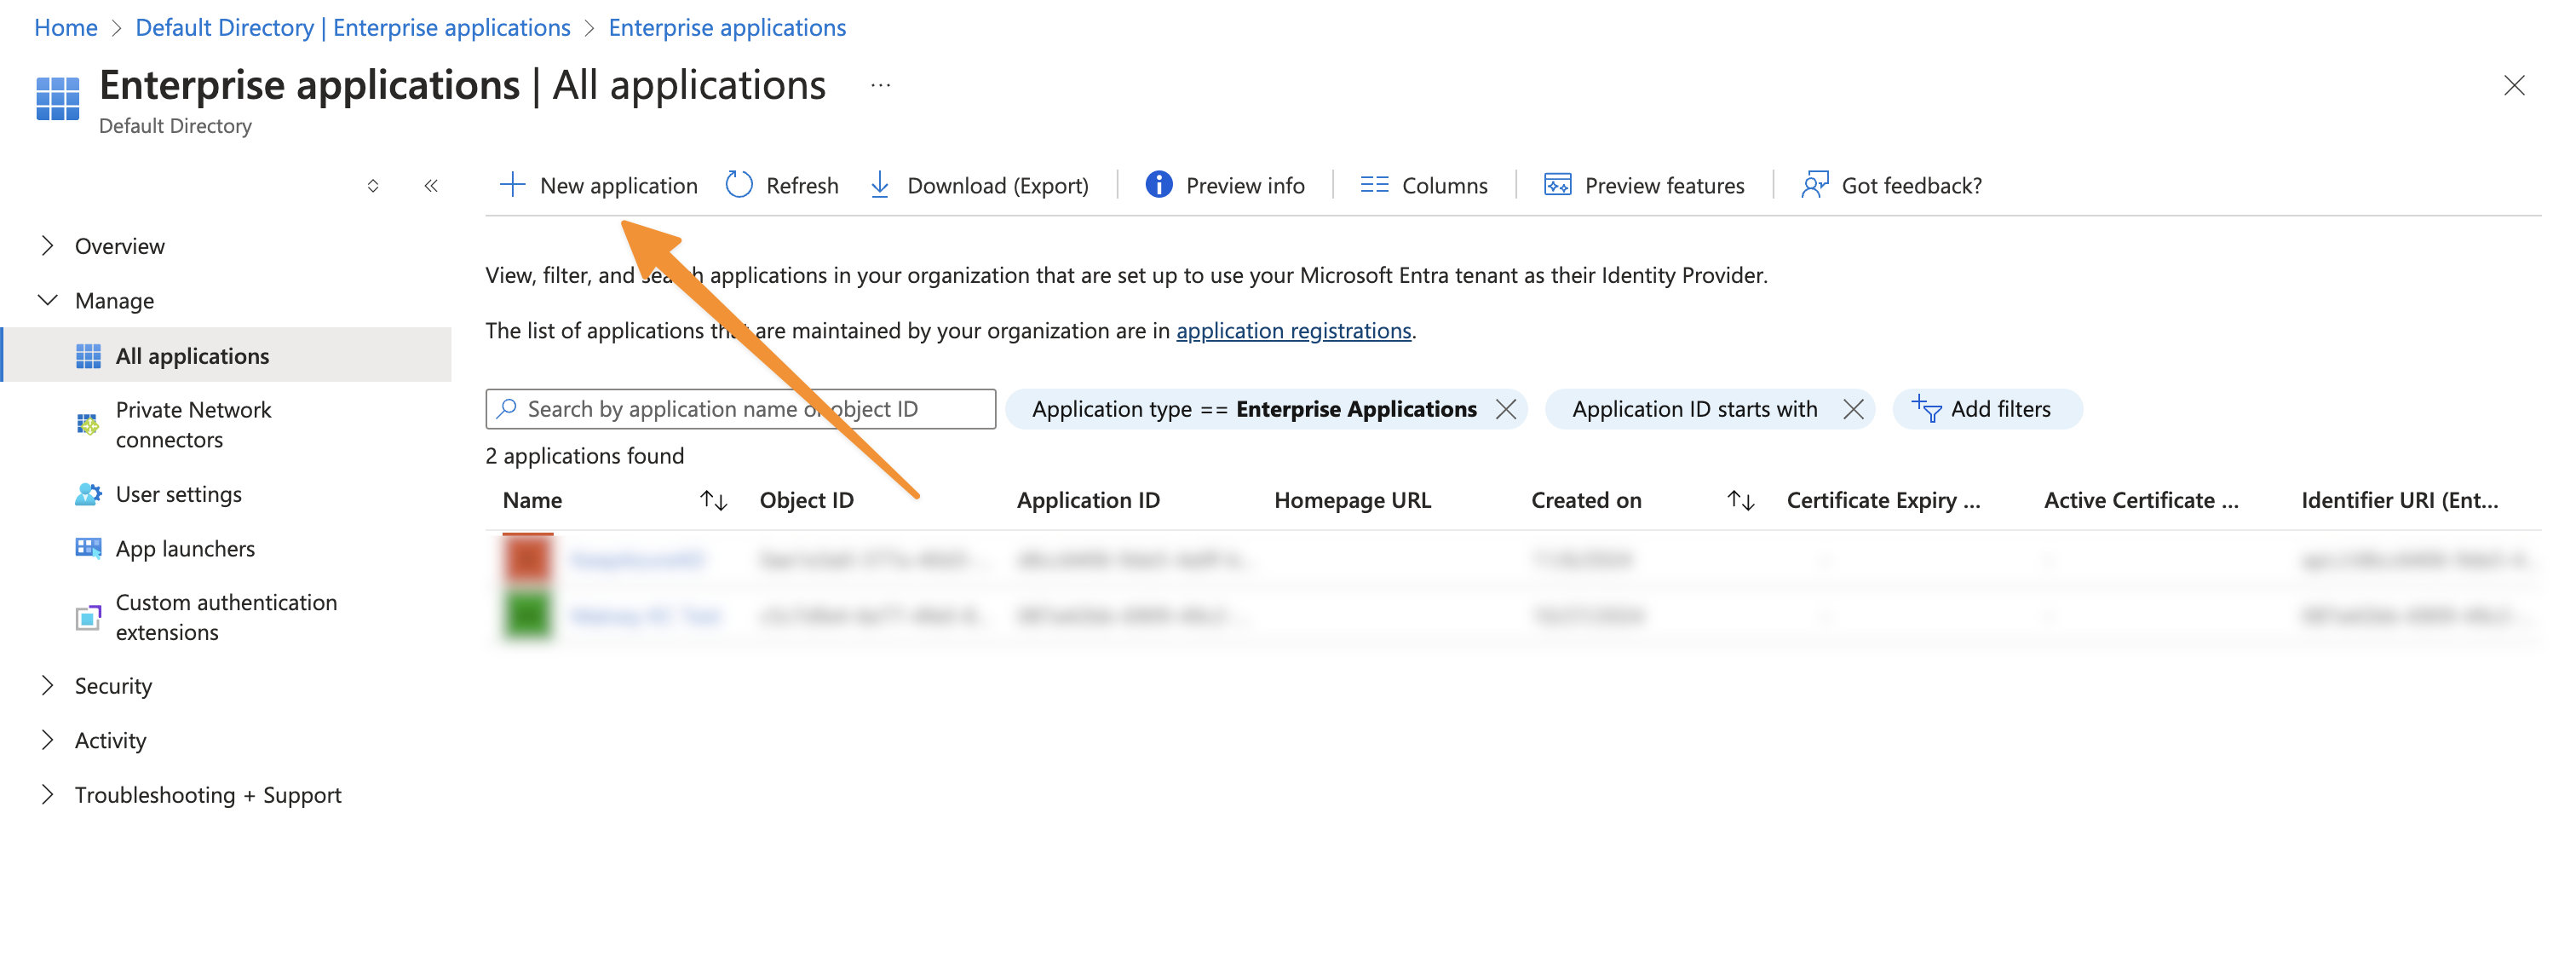Click the New application plus icon
The height and width of the screenshot is (963, 2576).
tap(512, 185)
